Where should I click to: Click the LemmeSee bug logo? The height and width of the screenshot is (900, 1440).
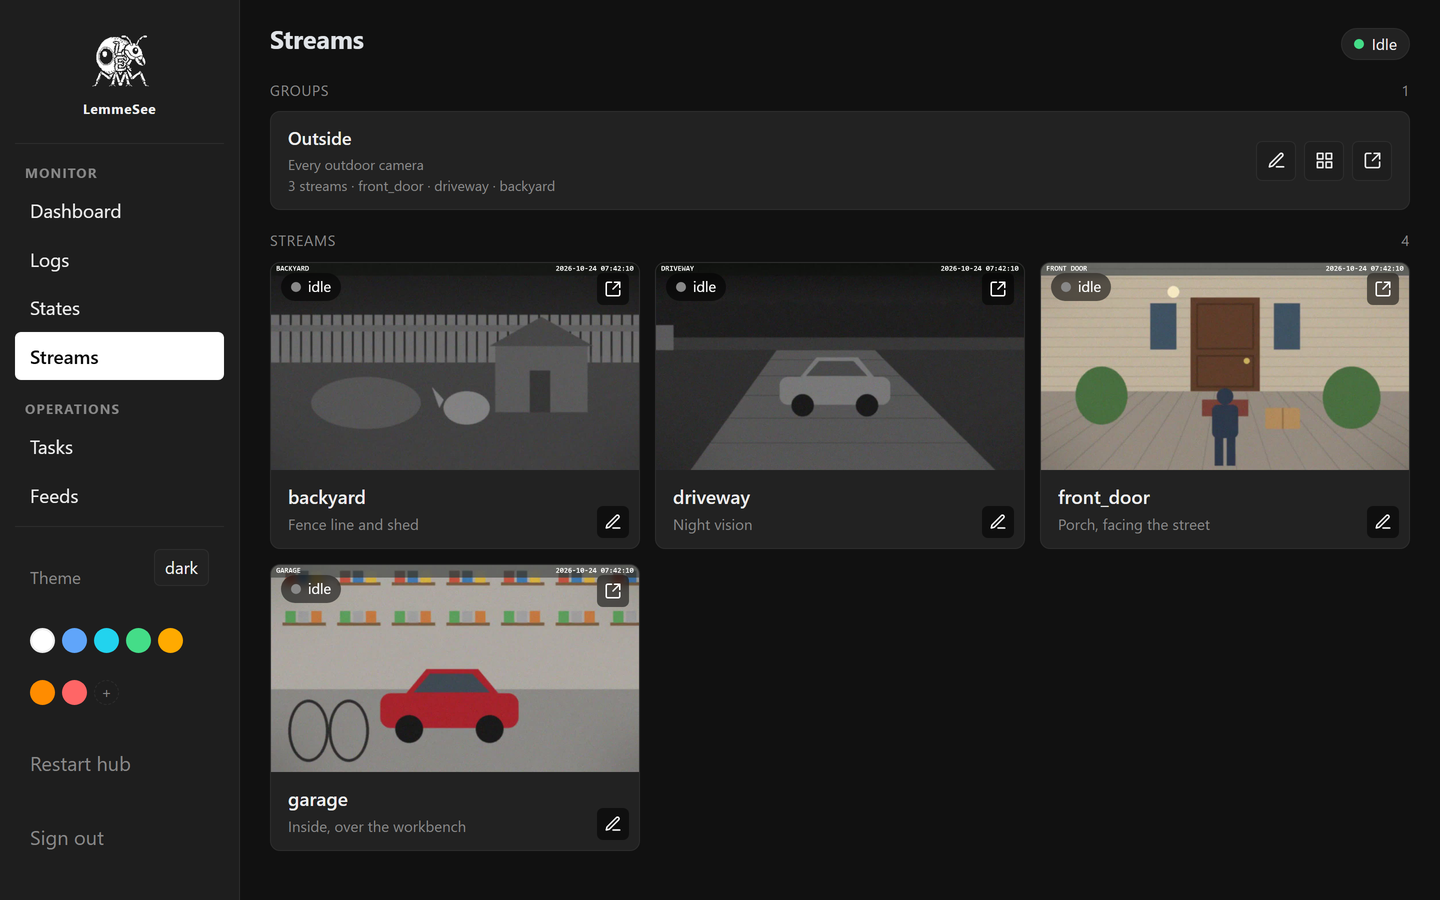coord(120,61)
